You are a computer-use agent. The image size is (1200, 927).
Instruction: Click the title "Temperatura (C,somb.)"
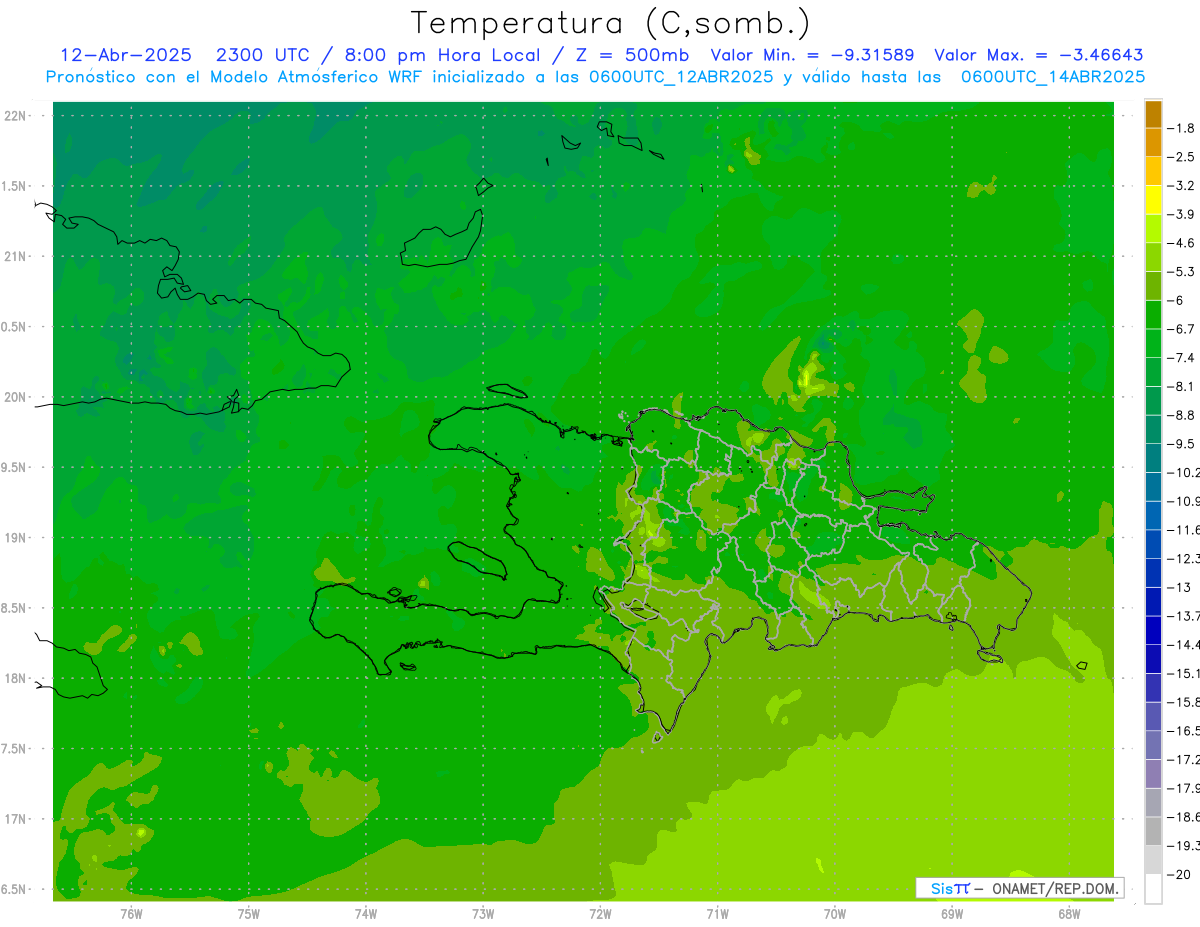pos(611,23)
